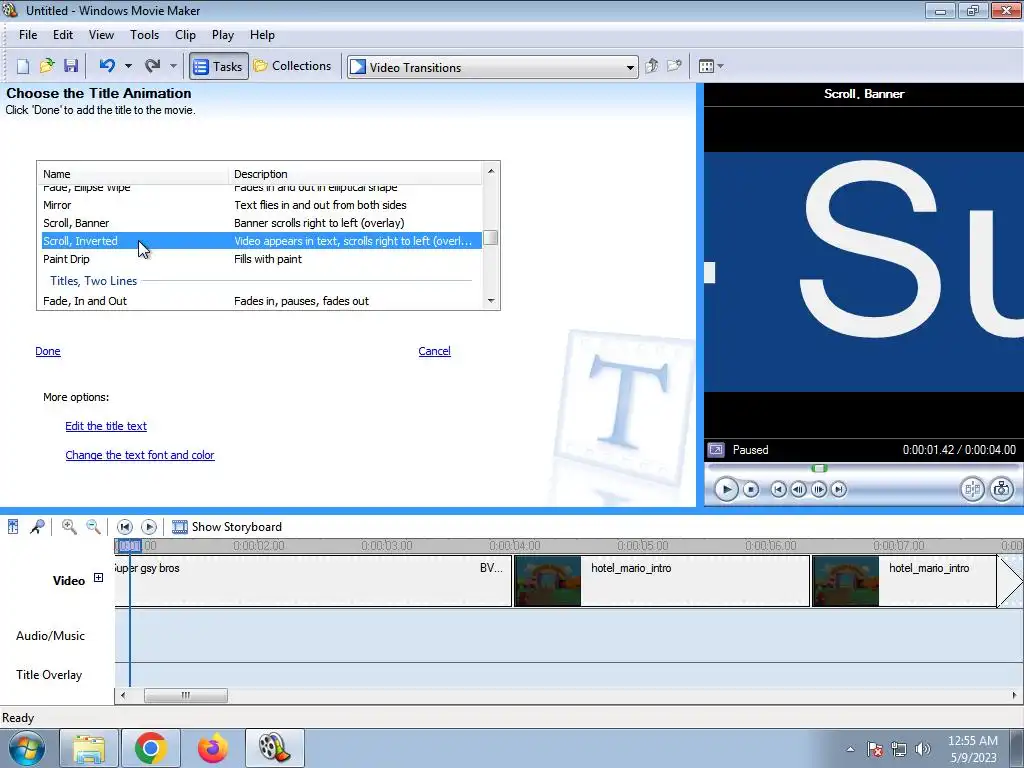The width and height of the screenshot is (1024, 768).
Task: Open Windows Explorer from the taskbar
Action: [x=89, y=748]
